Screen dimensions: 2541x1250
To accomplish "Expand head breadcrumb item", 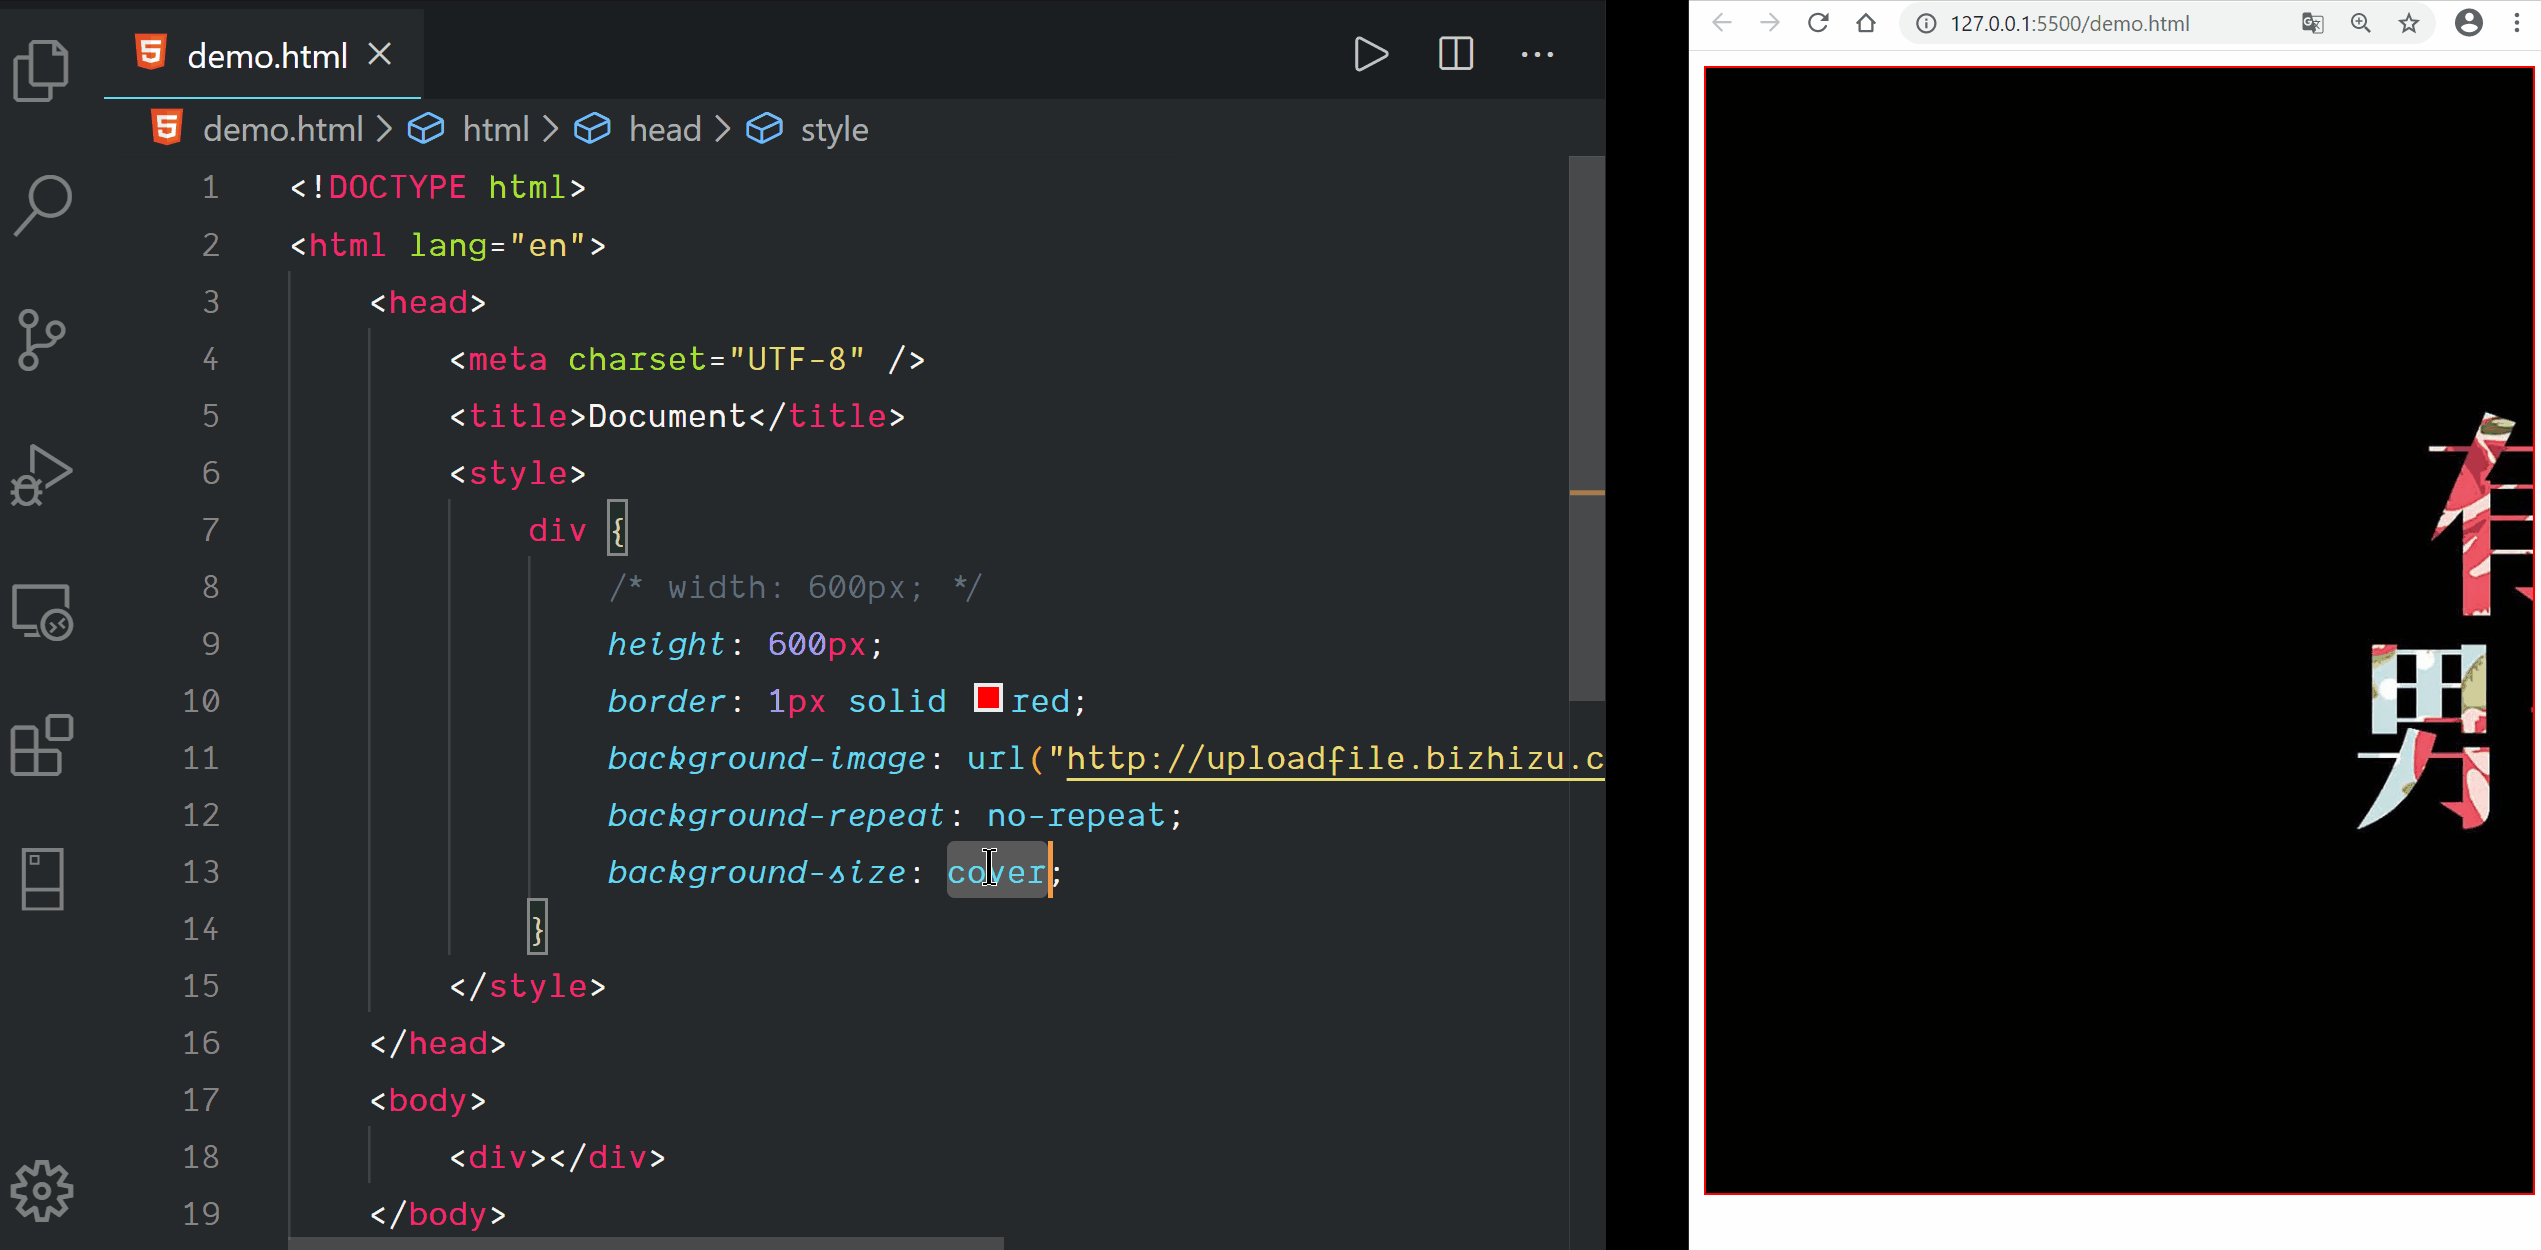I will 664,129.
